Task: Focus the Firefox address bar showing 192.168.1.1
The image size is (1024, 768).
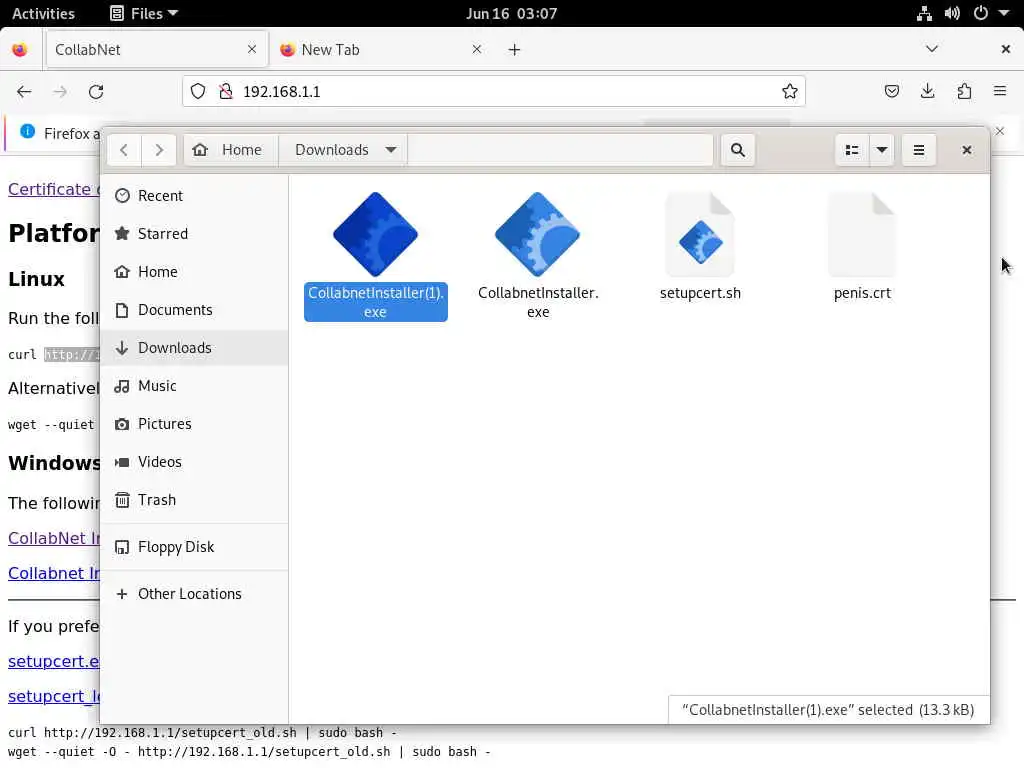Action: tap(494, 91)
